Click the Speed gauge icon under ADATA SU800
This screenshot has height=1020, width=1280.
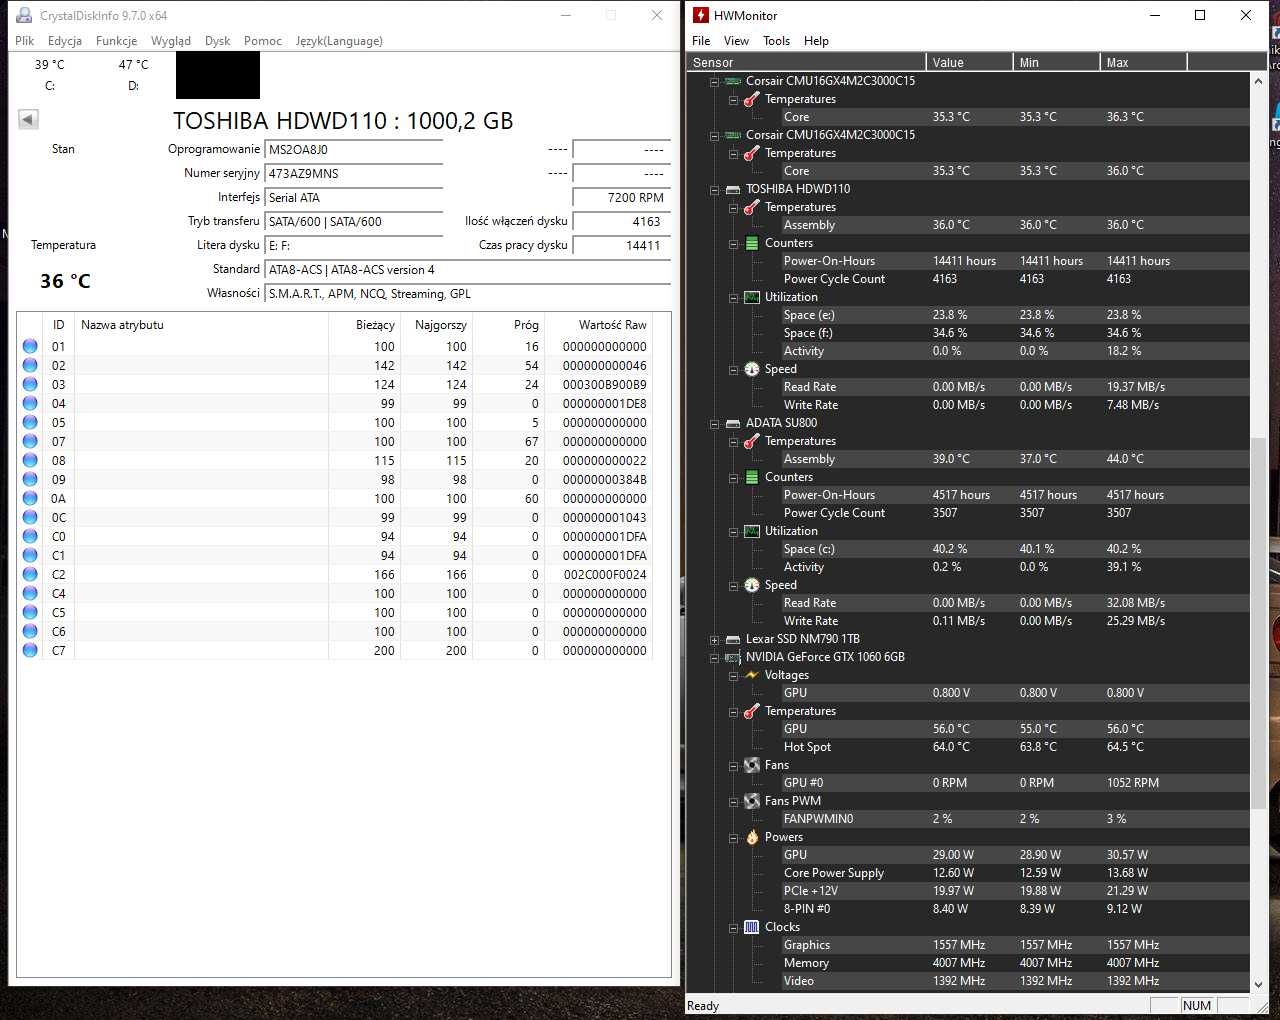tap(751, 585)
